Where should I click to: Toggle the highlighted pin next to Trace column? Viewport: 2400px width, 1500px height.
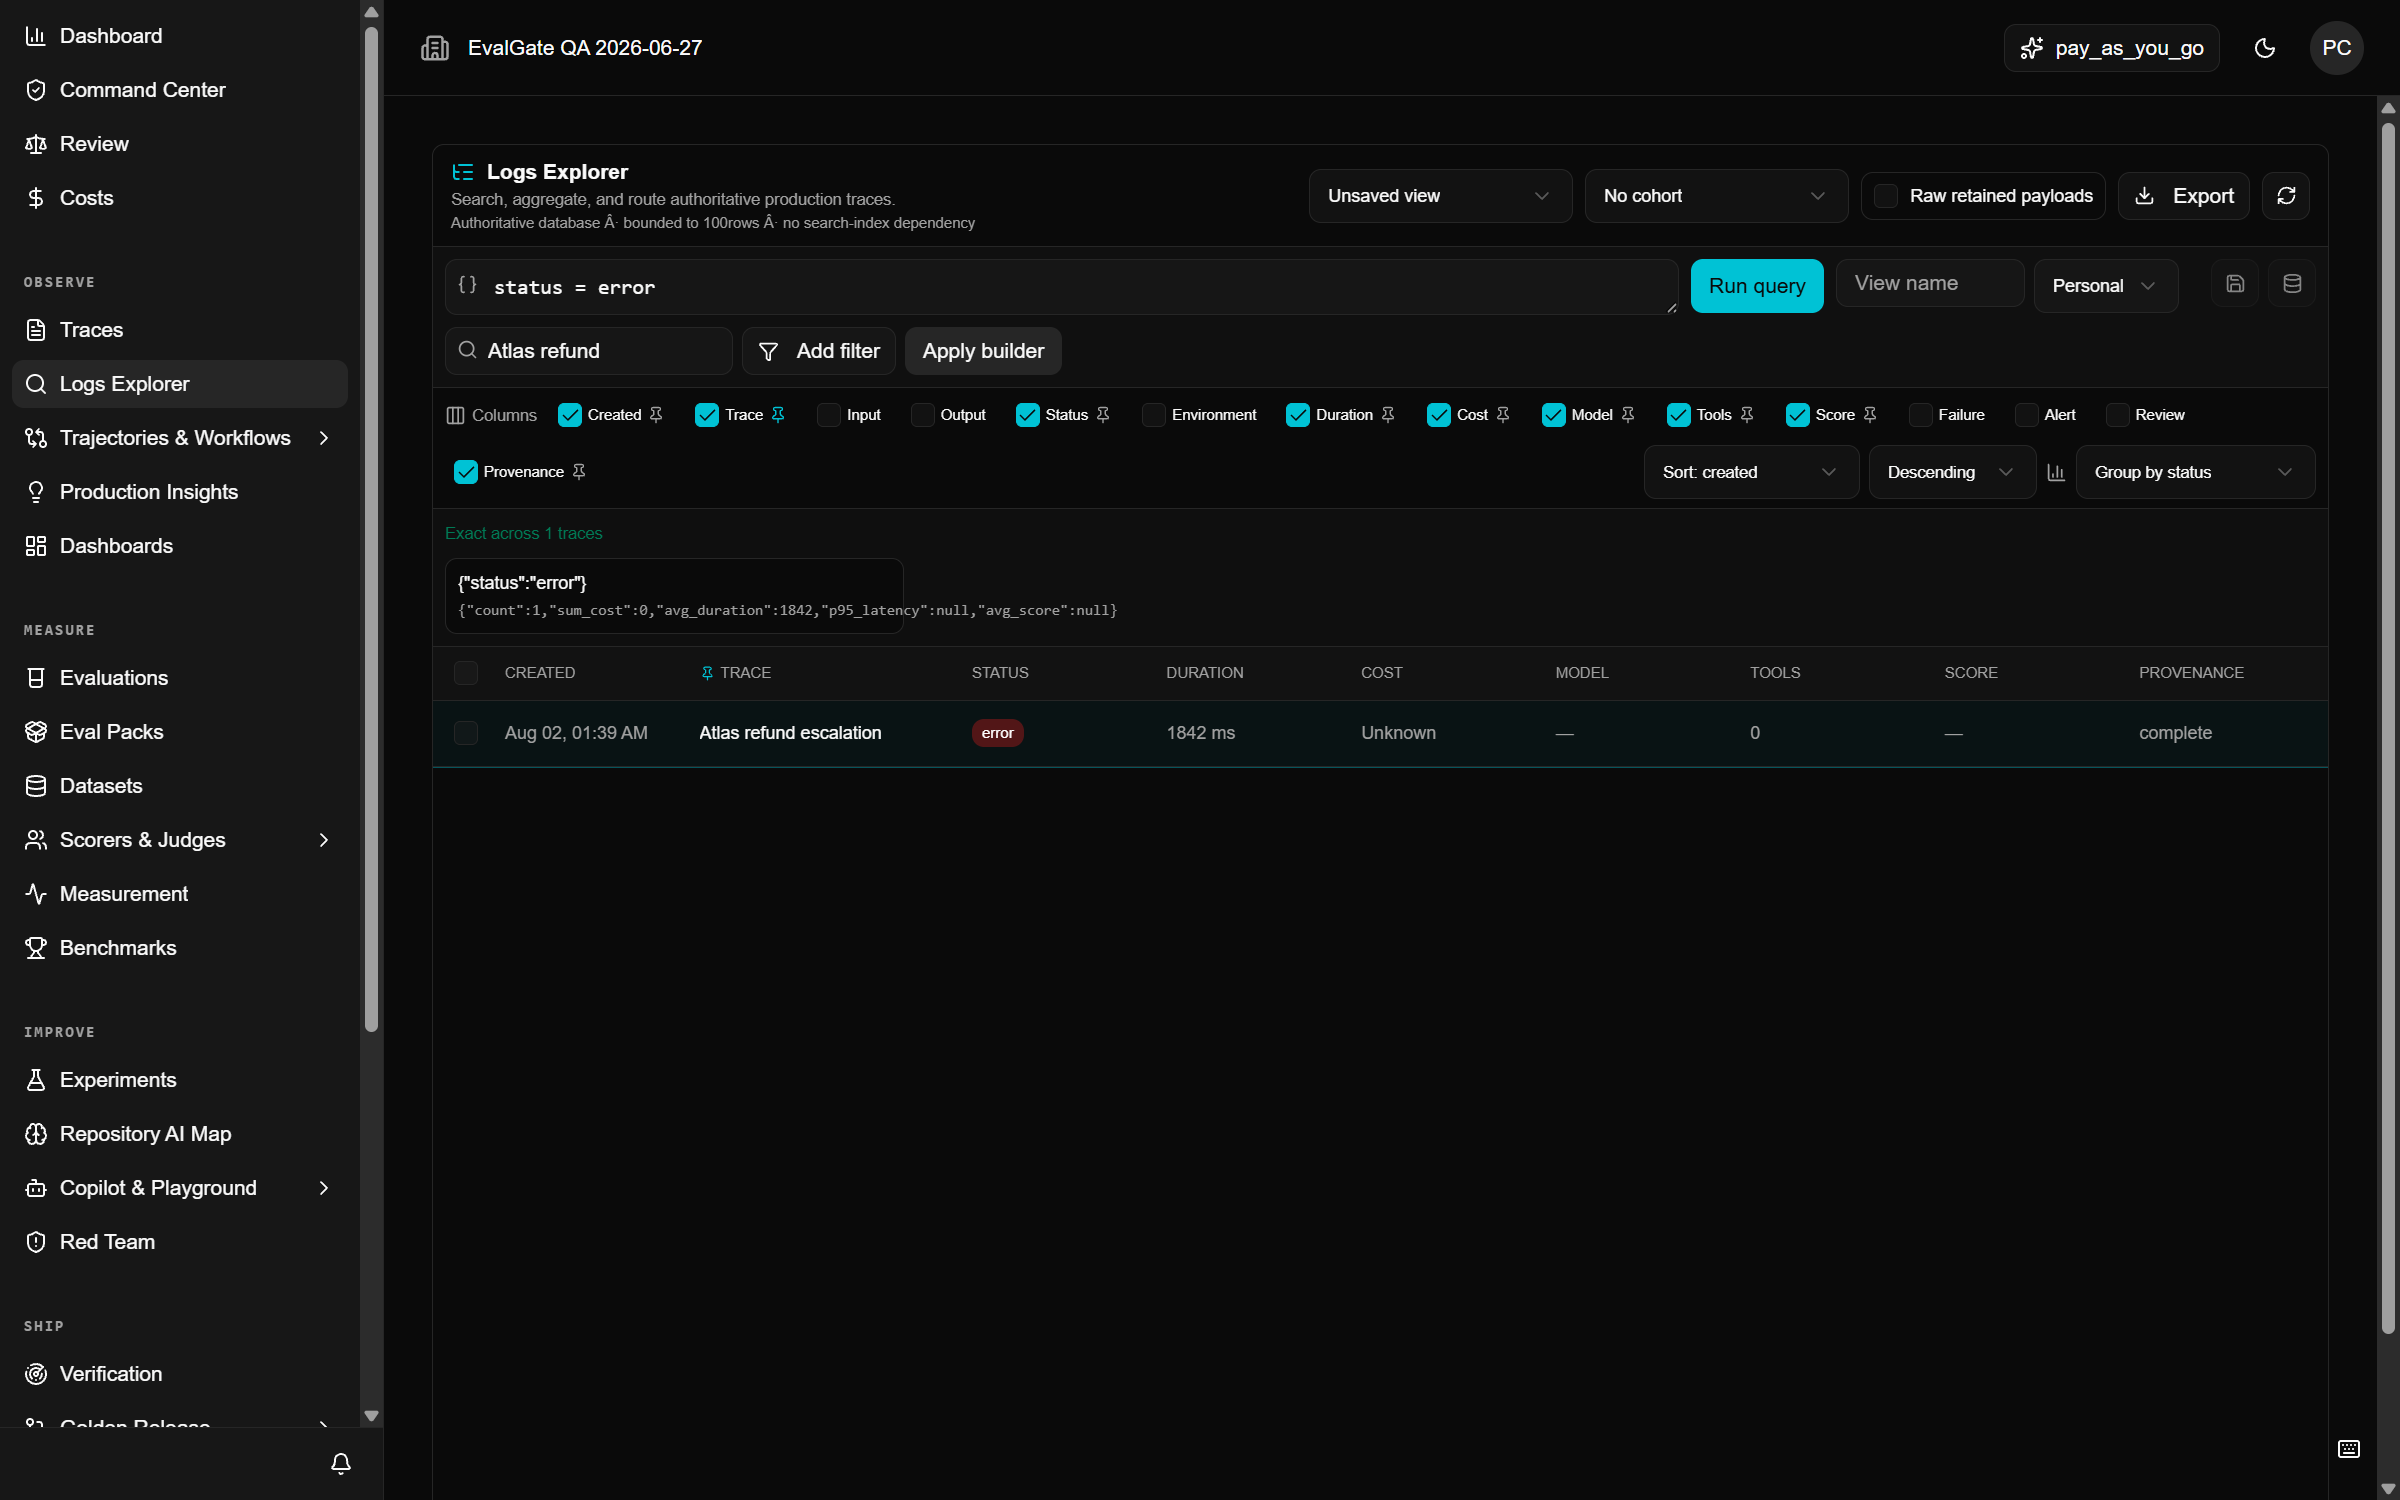click(x=778, y=415)
